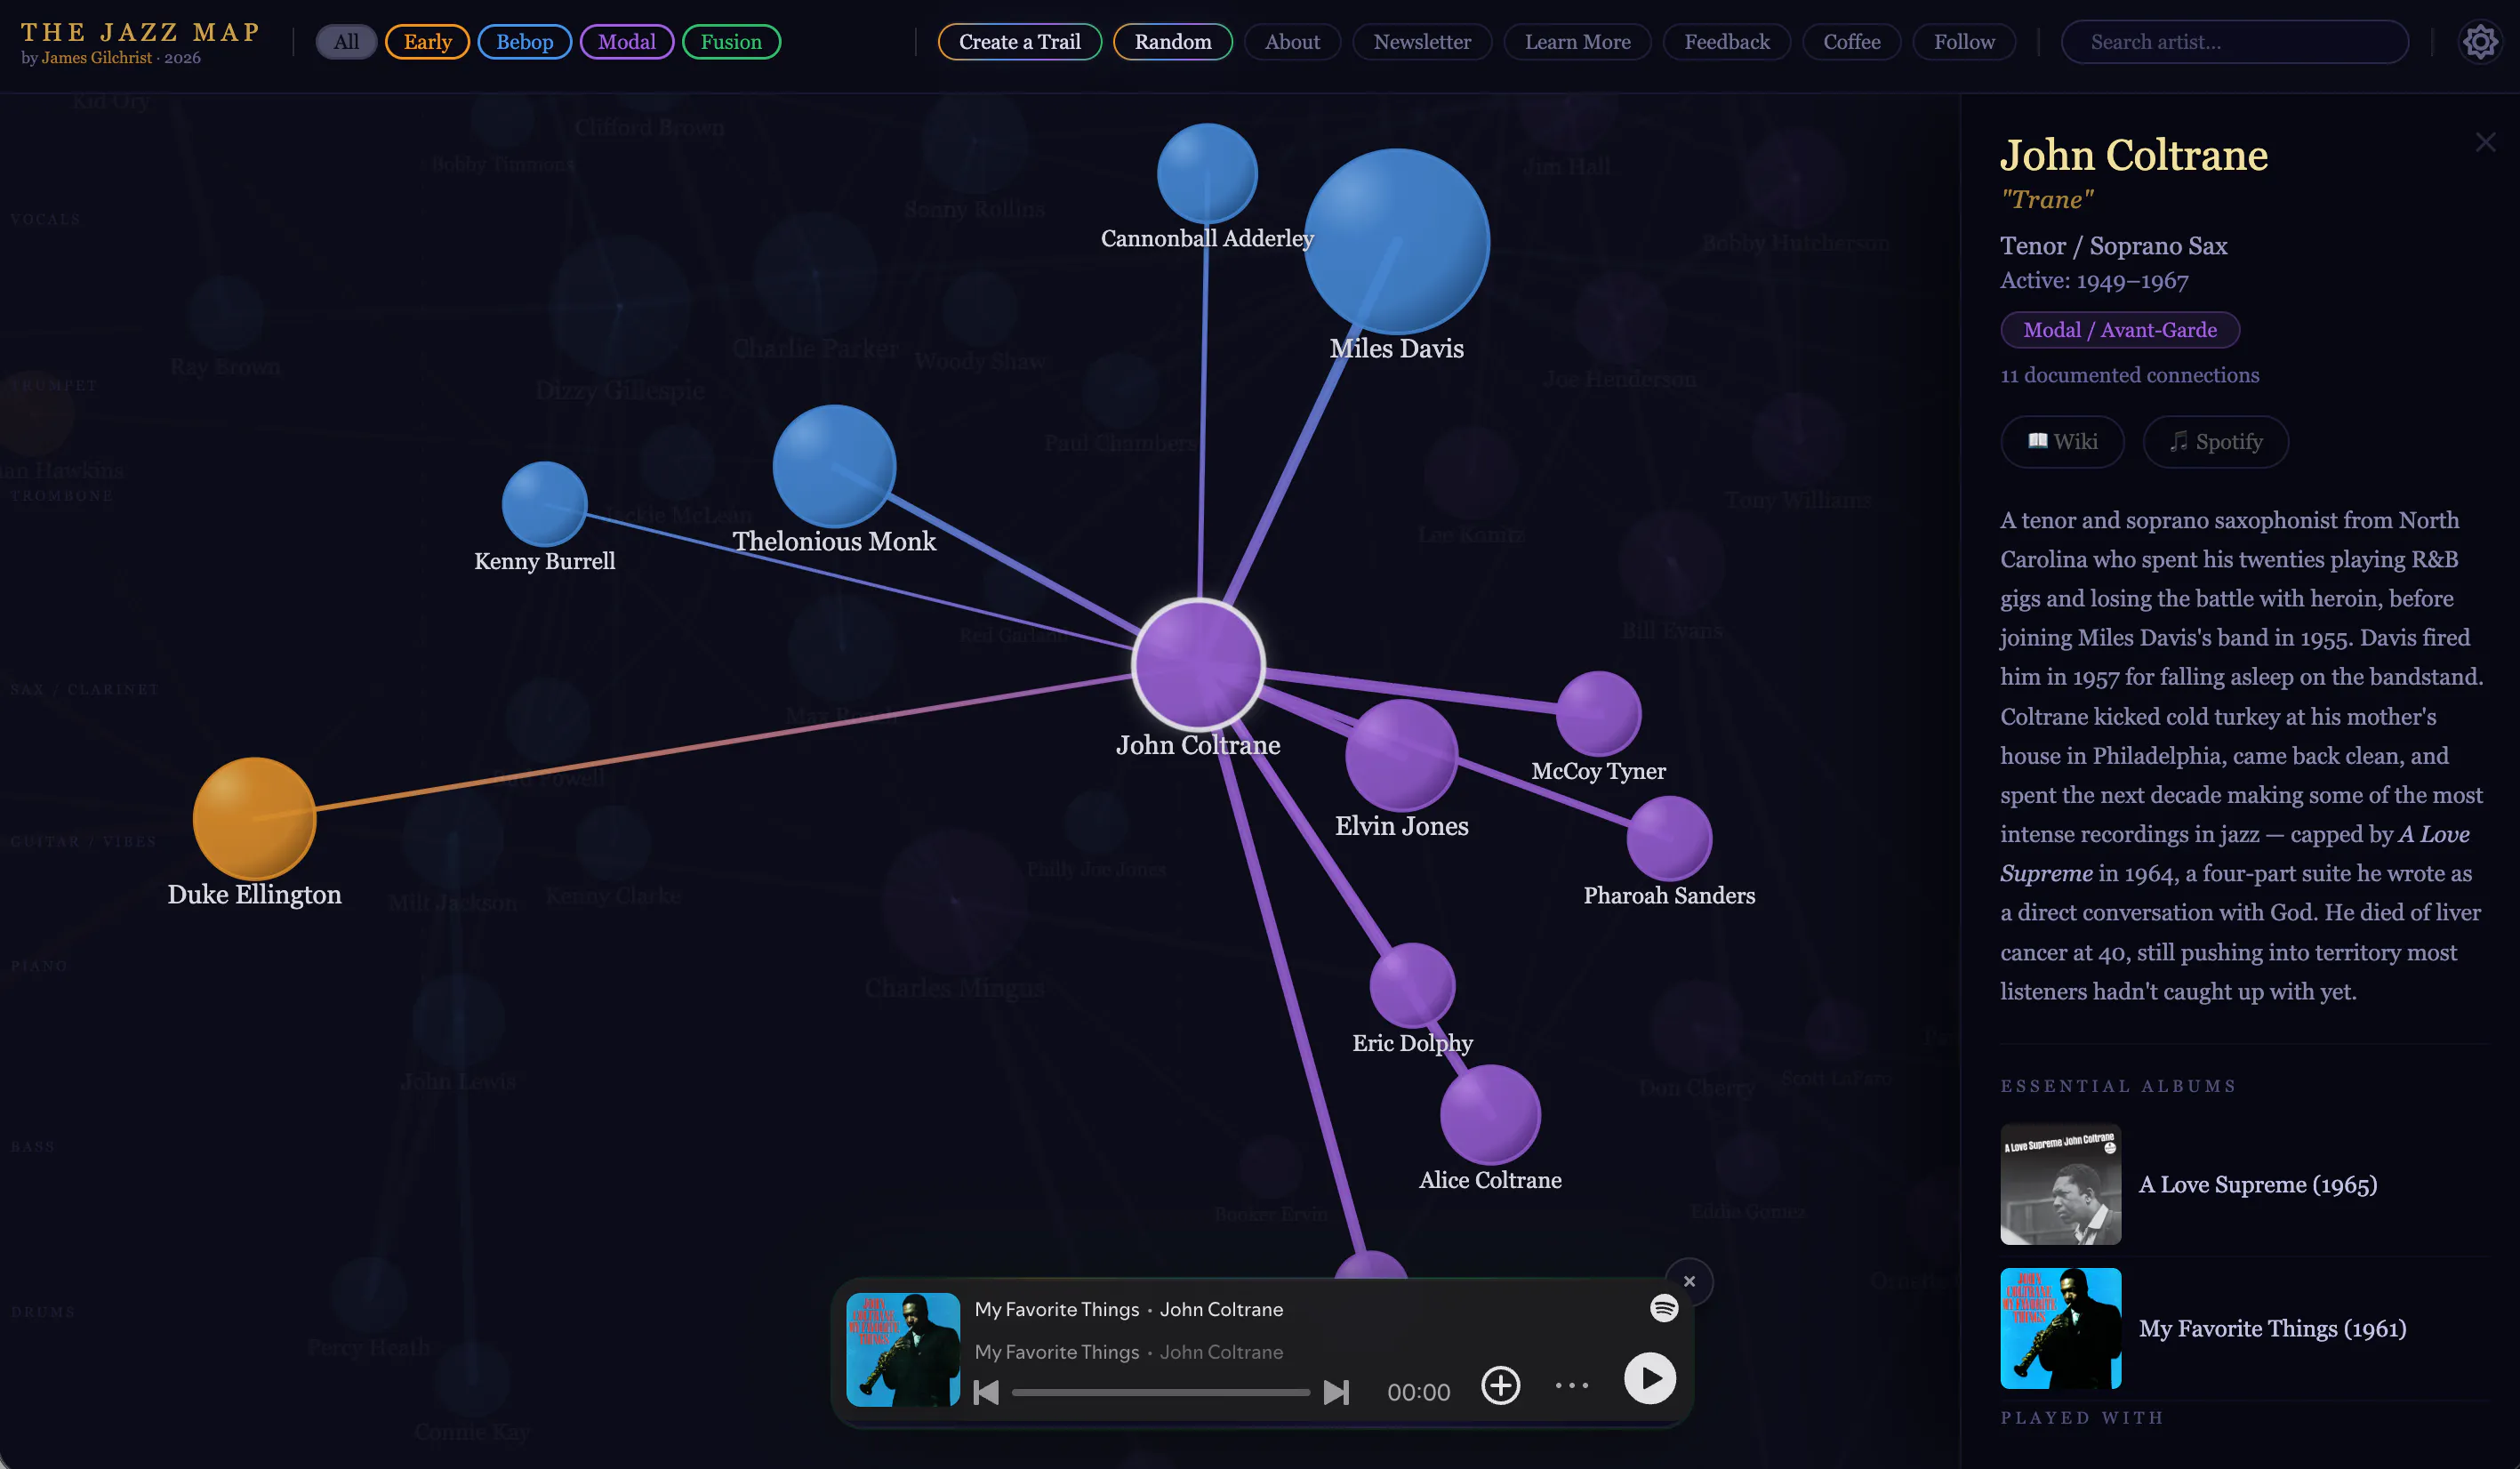This screenshot has width=2520, height=1469.
Task: Open the Wiki link for Coltrane
Action: click(2062, 441)
